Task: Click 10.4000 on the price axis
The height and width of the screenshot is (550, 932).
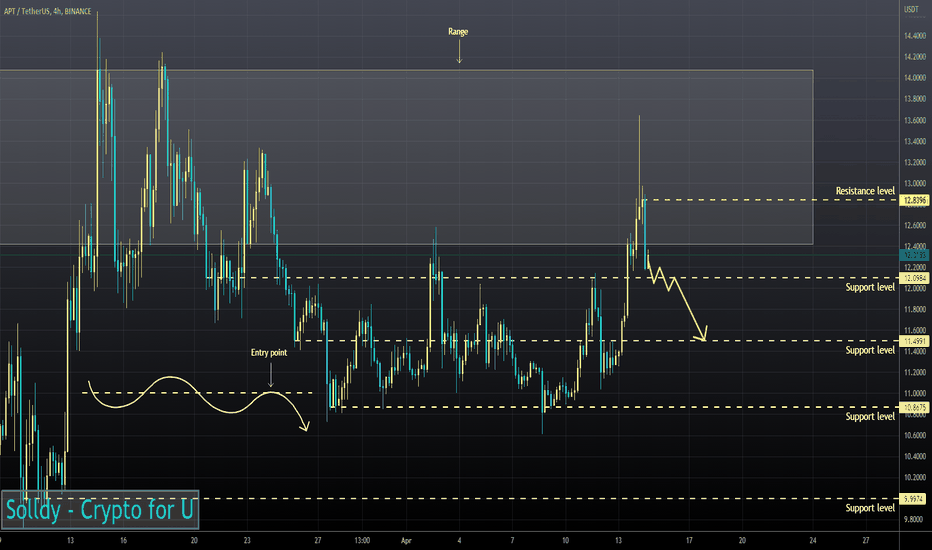Action: (915, 456)
